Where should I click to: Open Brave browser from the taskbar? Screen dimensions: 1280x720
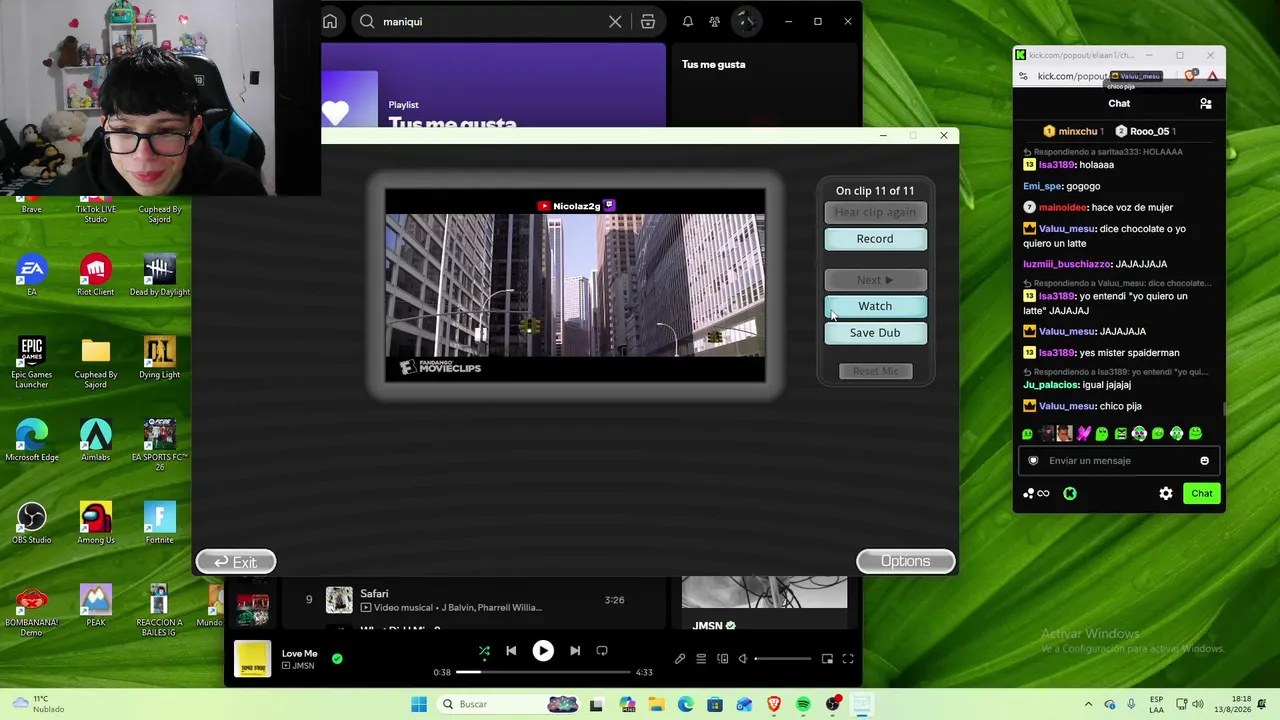(773, 704)
